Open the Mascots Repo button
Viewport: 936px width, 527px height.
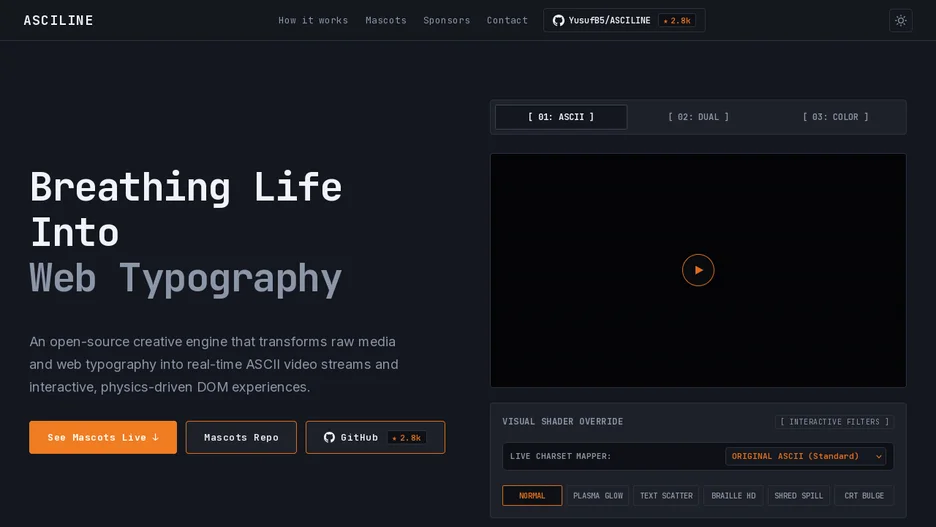click(241, 437)
